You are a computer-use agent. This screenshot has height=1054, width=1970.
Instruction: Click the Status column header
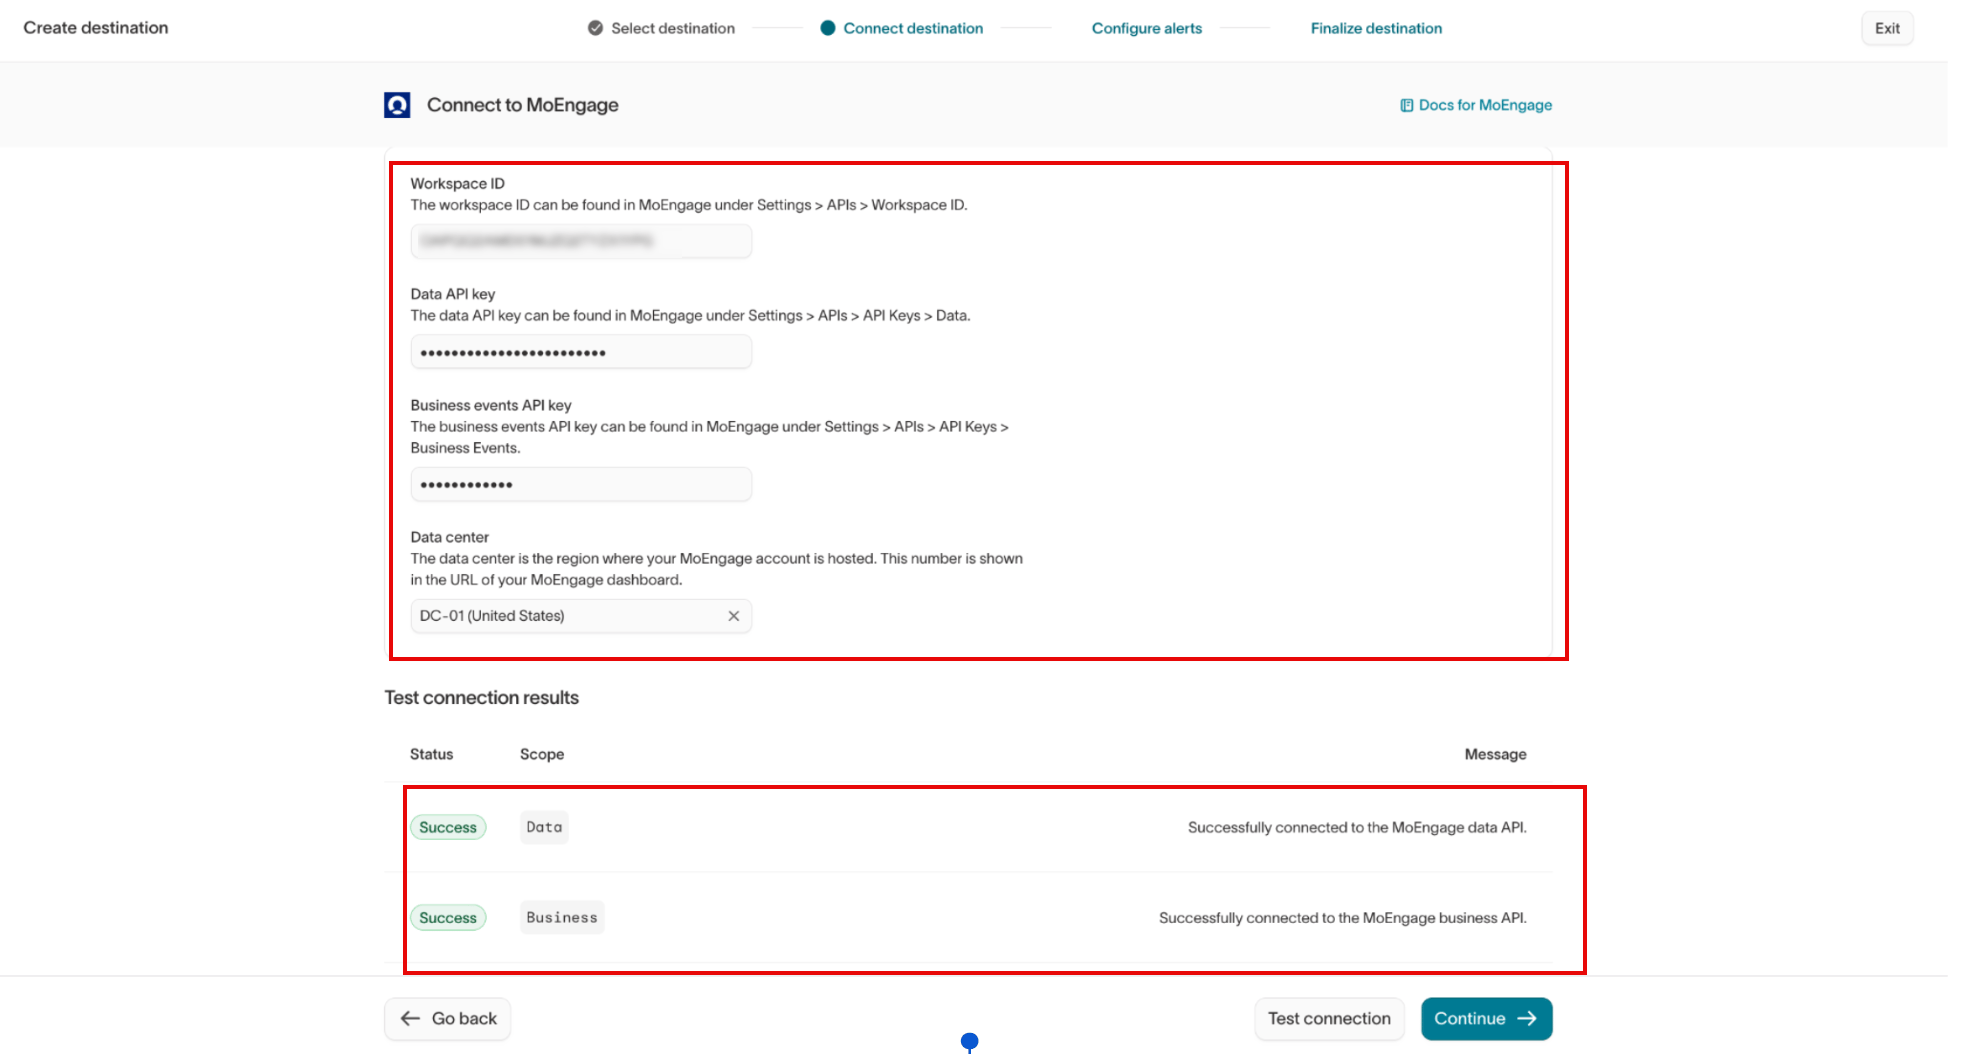[431, 754]
